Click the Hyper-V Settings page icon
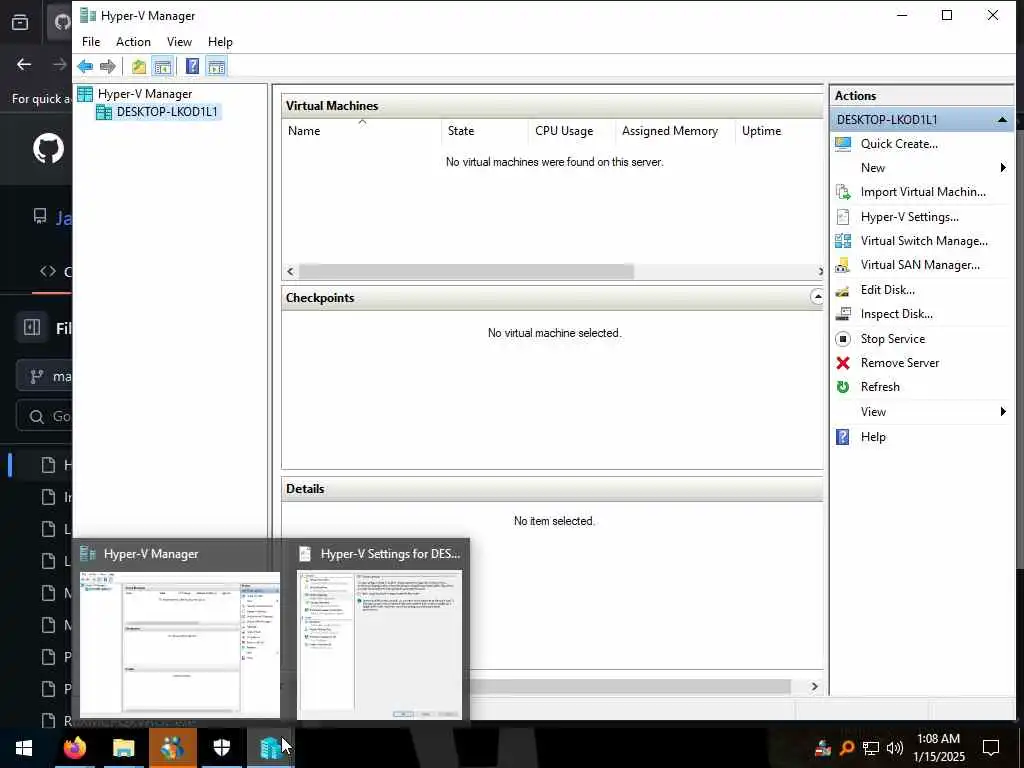1024x768 pixels. tap(843, 217)
